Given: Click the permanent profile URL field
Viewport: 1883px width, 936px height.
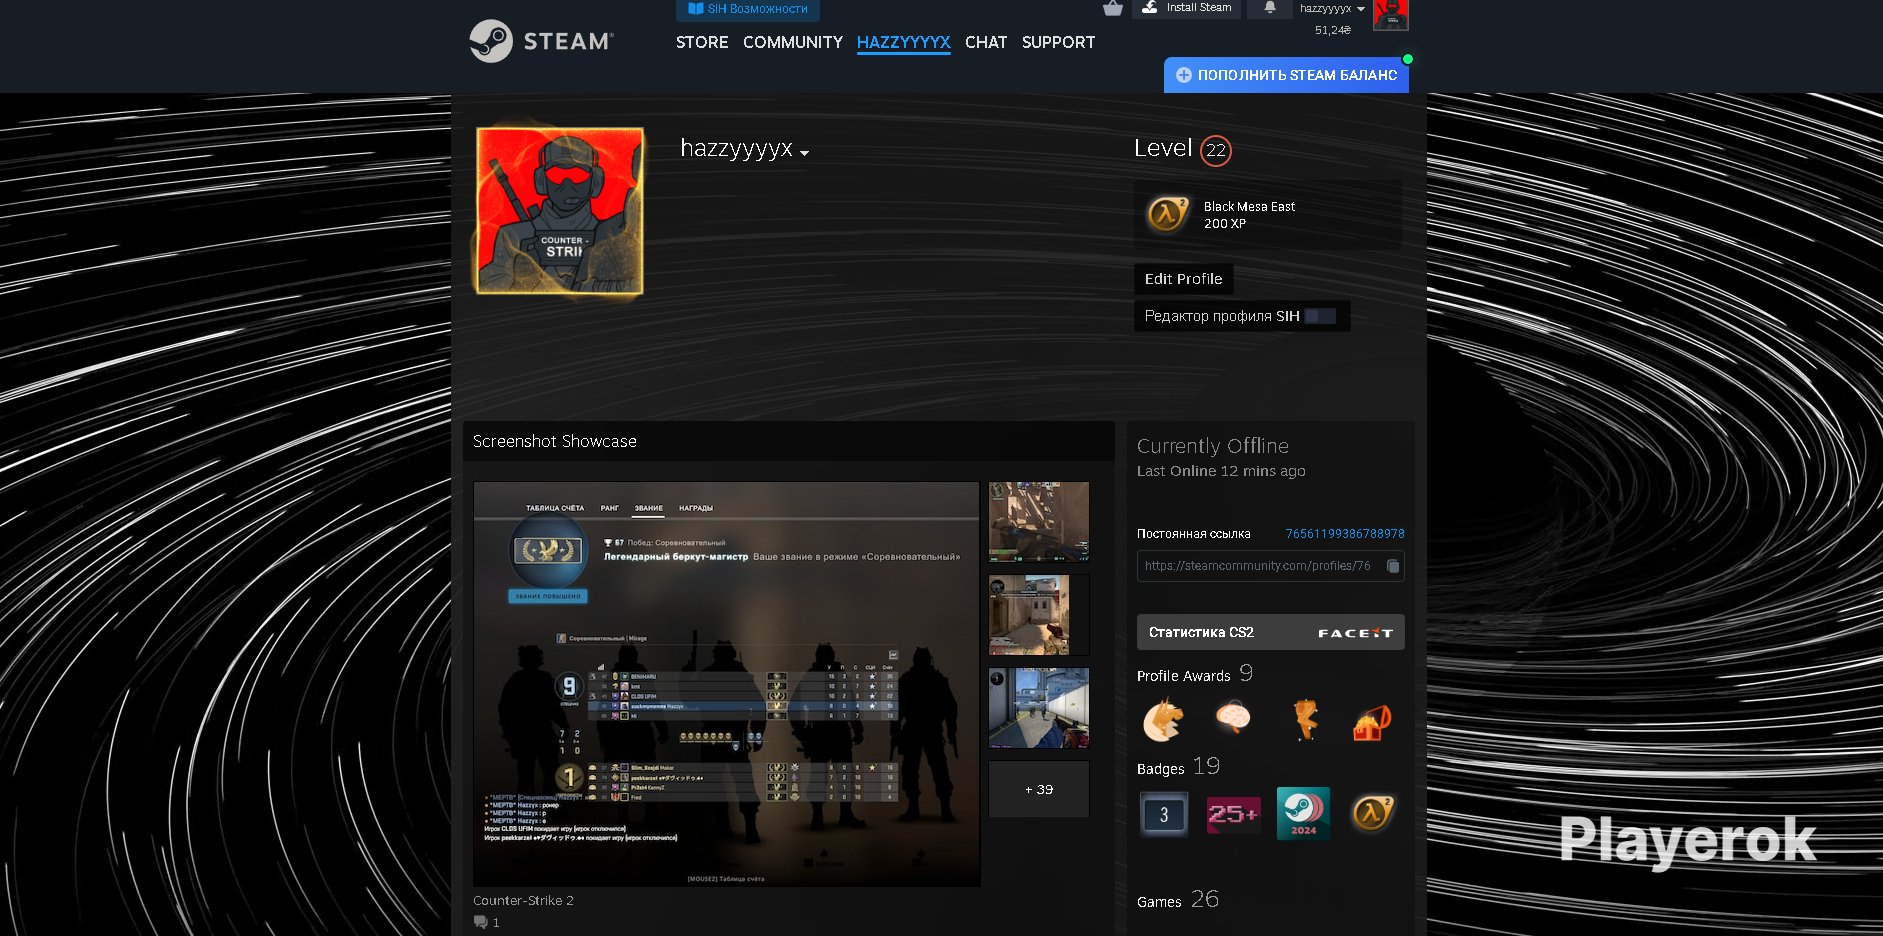Looking at the screenshot, I should tap(1271, 566).
